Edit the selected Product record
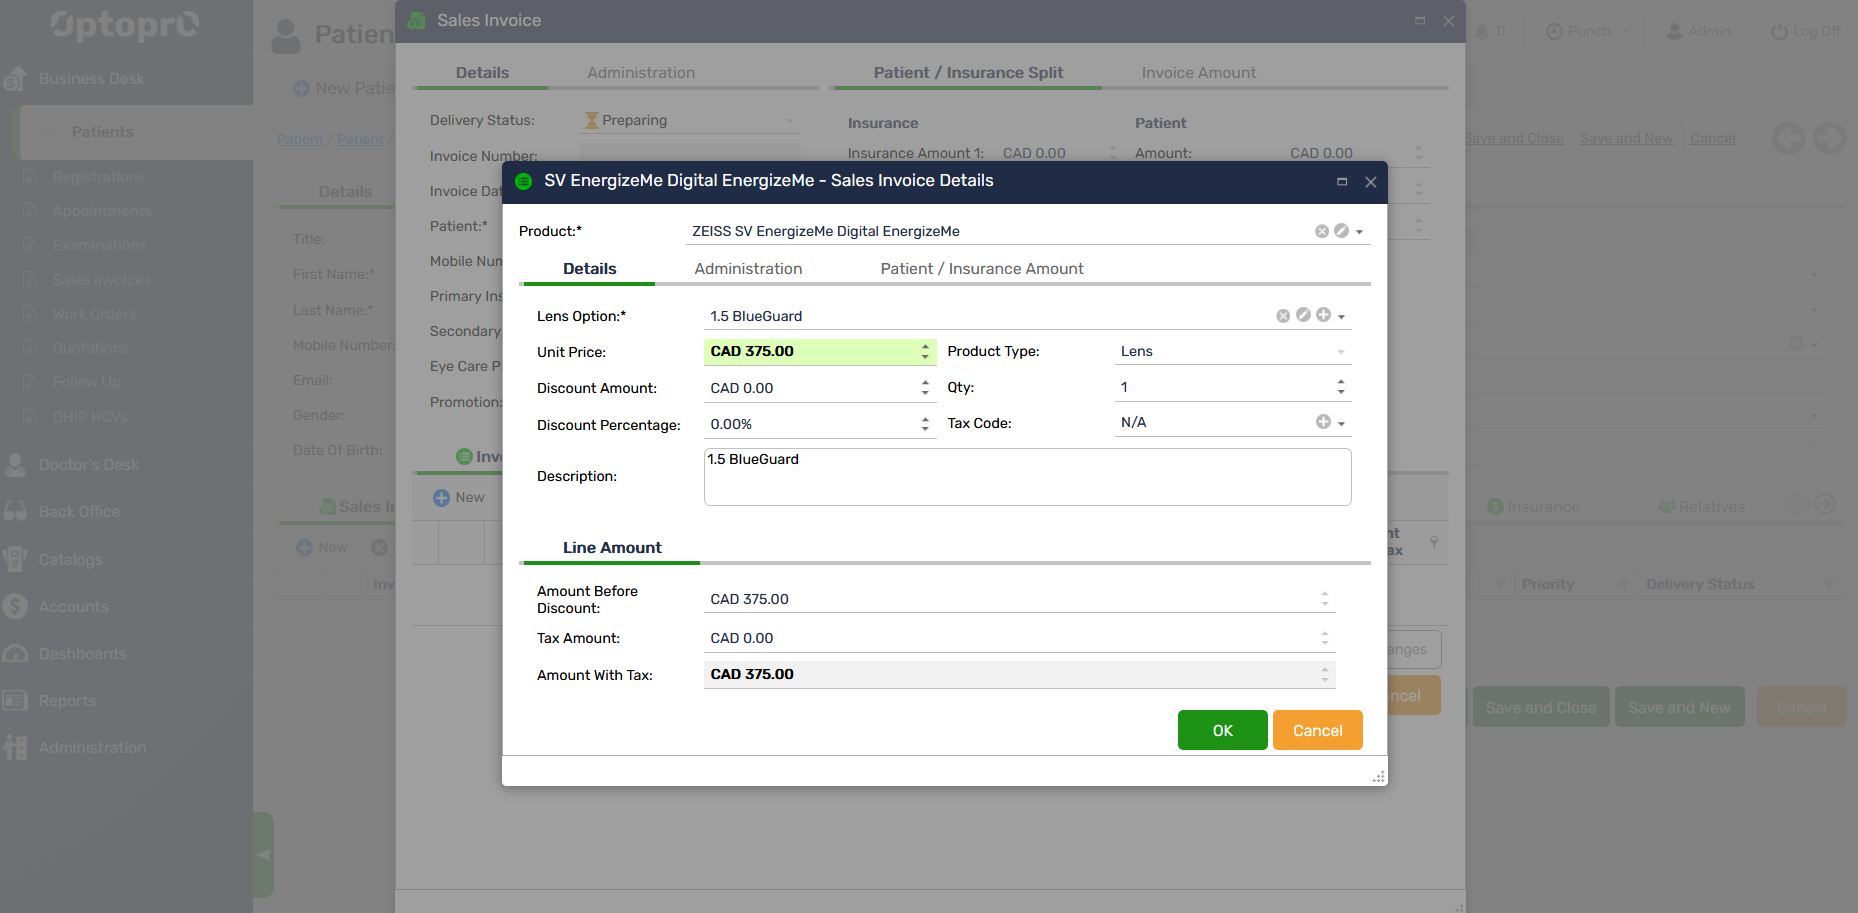This screenshot has height=913, width=1858. (x=1341, y=231)
